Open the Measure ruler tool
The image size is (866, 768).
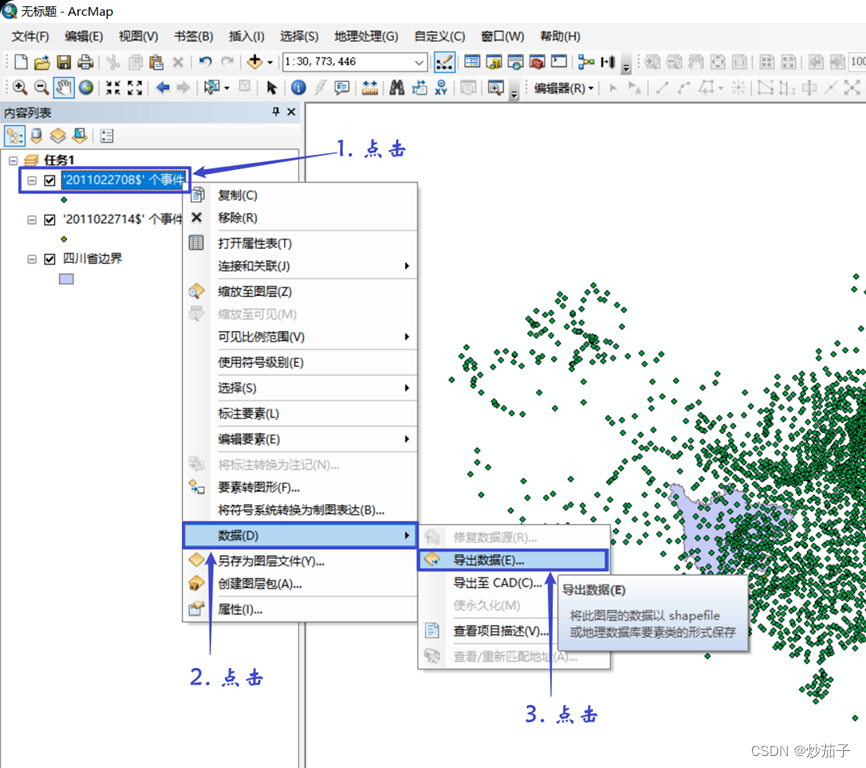370,87
